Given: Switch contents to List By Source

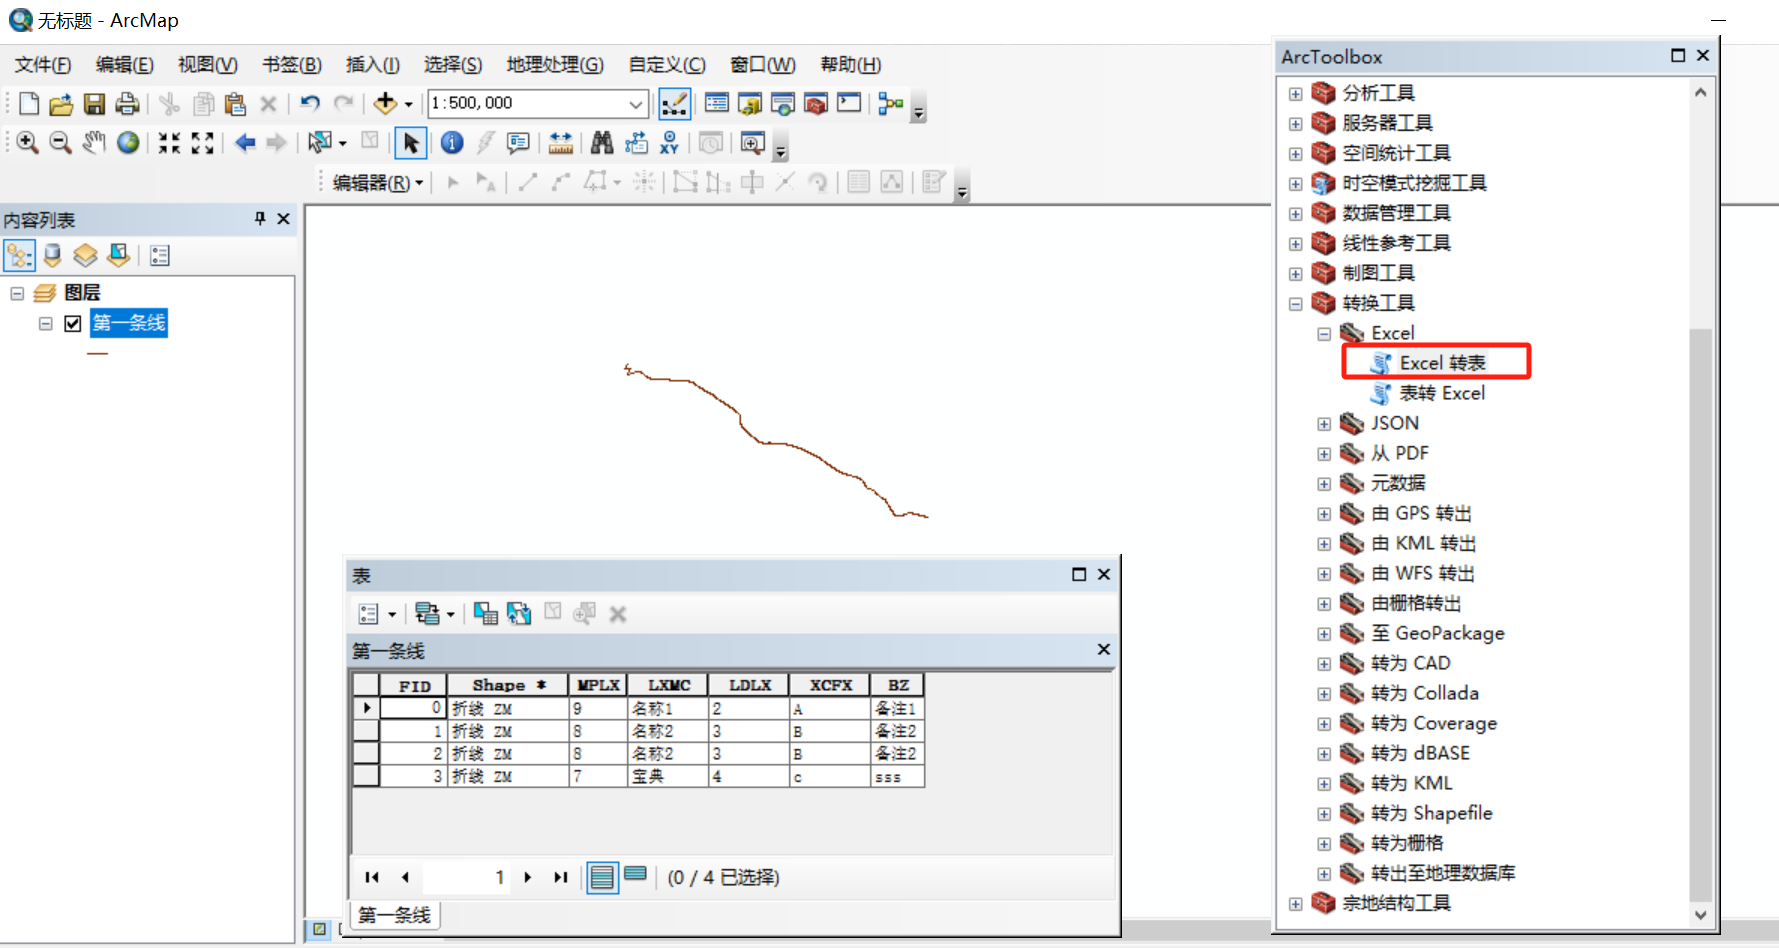Looking at the screenshot, I should click(x=53, y=256).
